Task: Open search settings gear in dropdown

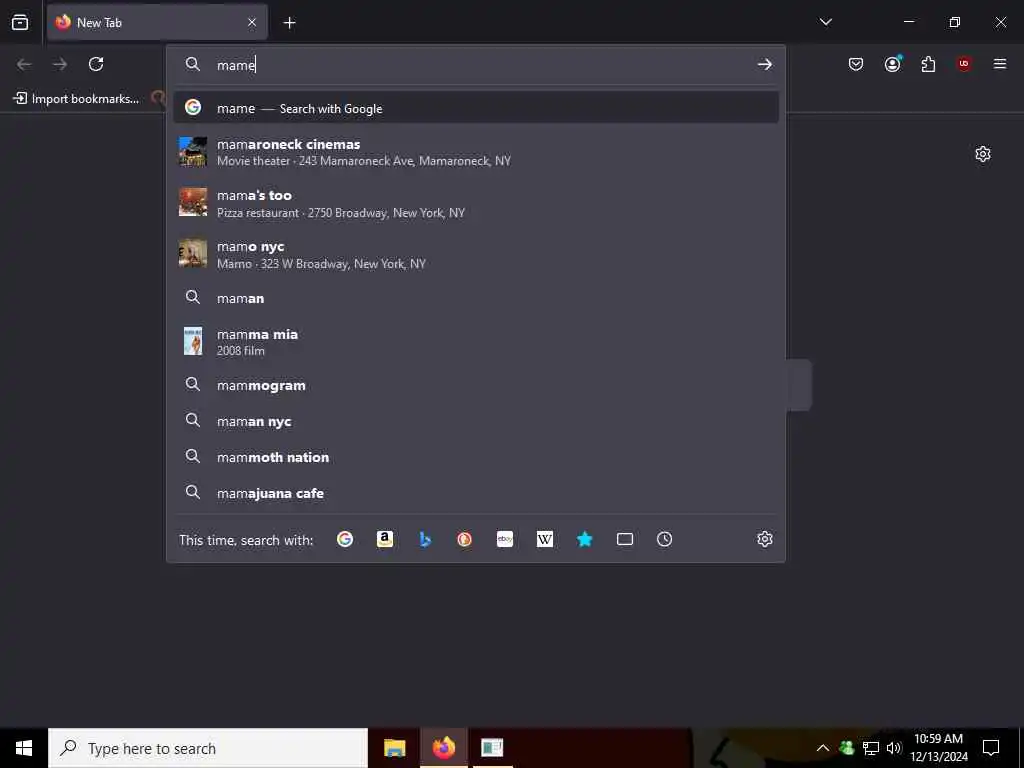Action: (765, 539)
